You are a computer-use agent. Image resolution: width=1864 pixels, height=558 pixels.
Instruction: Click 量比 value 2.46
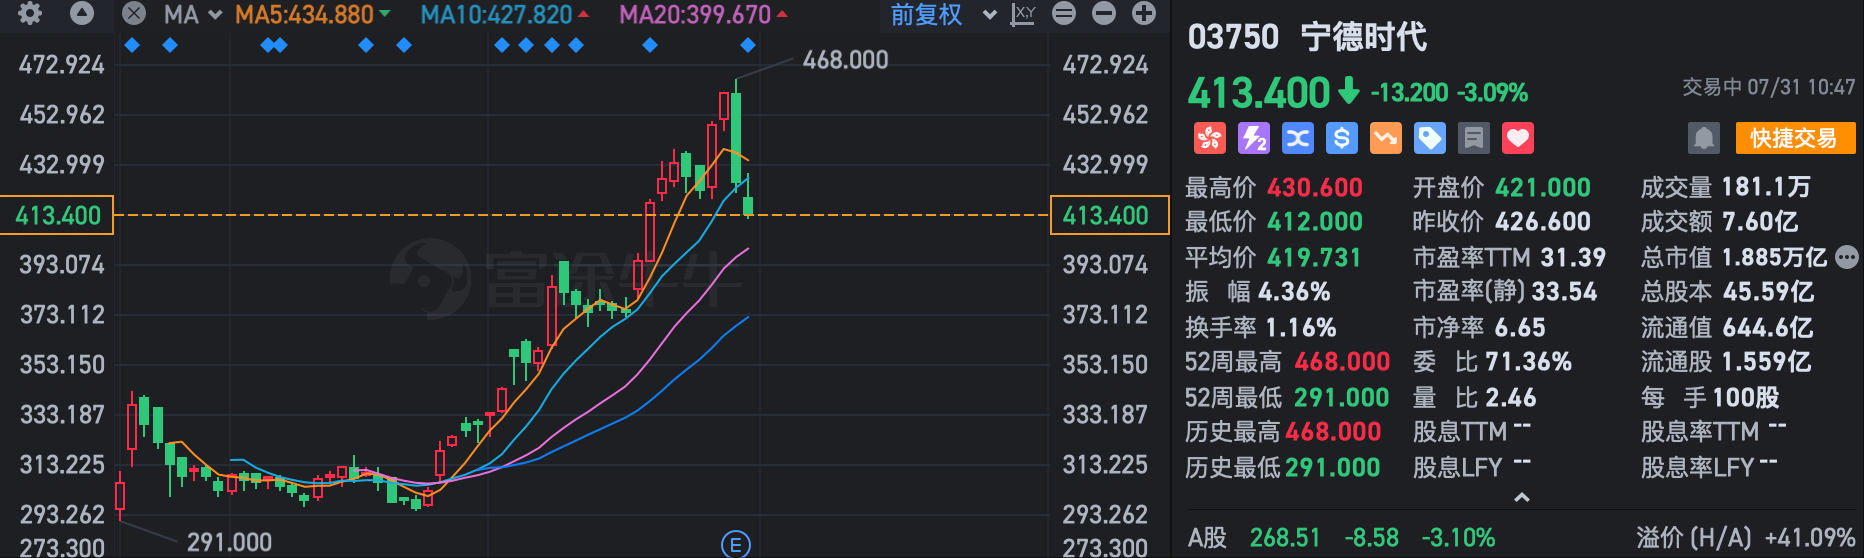tap(1511, 397)
